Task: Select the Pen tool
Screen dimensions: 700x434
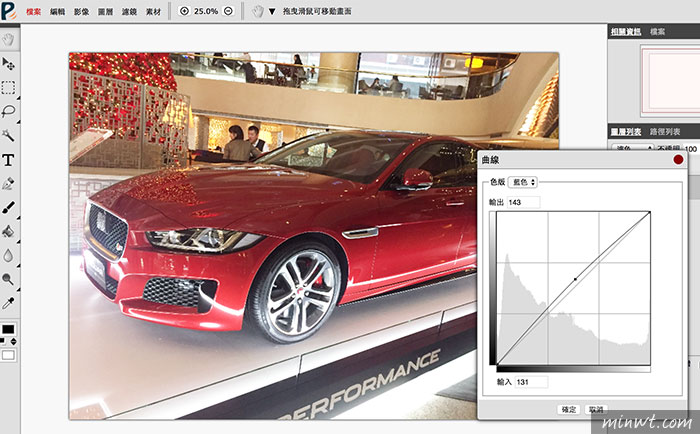Action: click(x=8, y=184)
